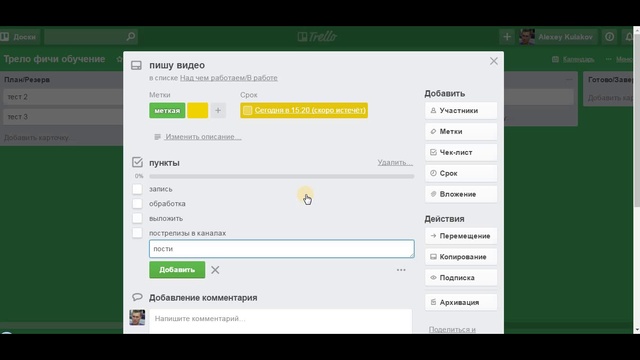Click the plus button to add label

click(218, 111)
